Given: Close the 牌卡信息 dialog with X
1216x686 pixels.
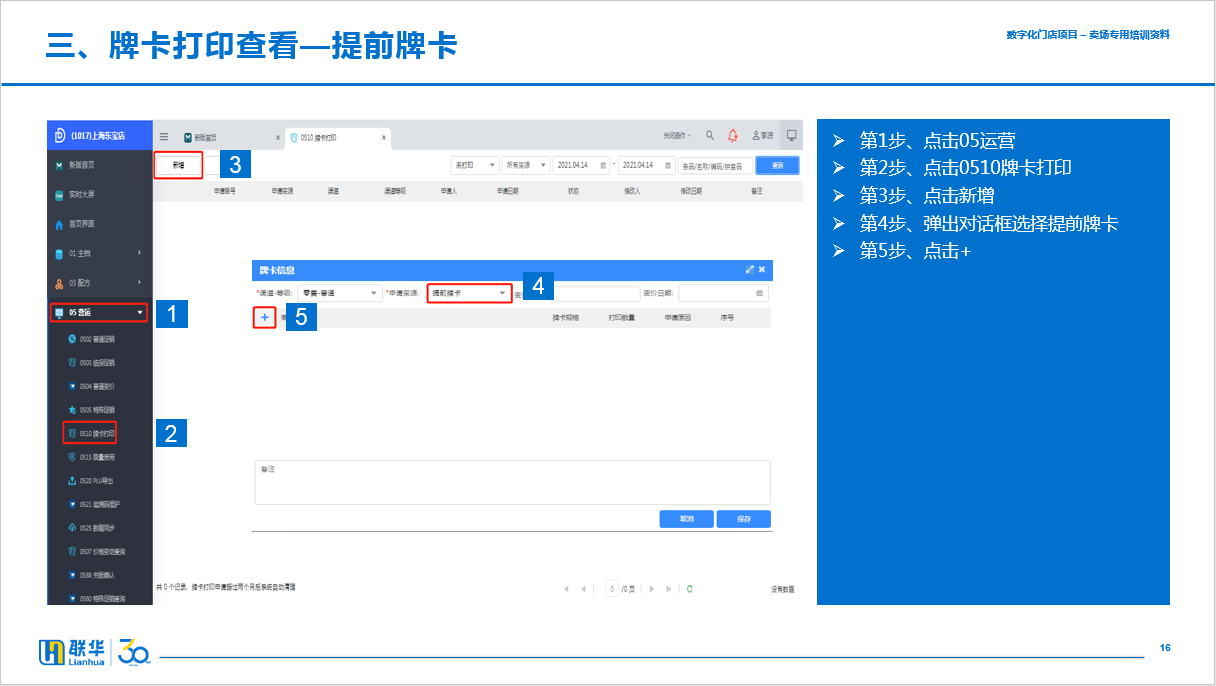Looking at the screenshot, I should click(762, 270).
